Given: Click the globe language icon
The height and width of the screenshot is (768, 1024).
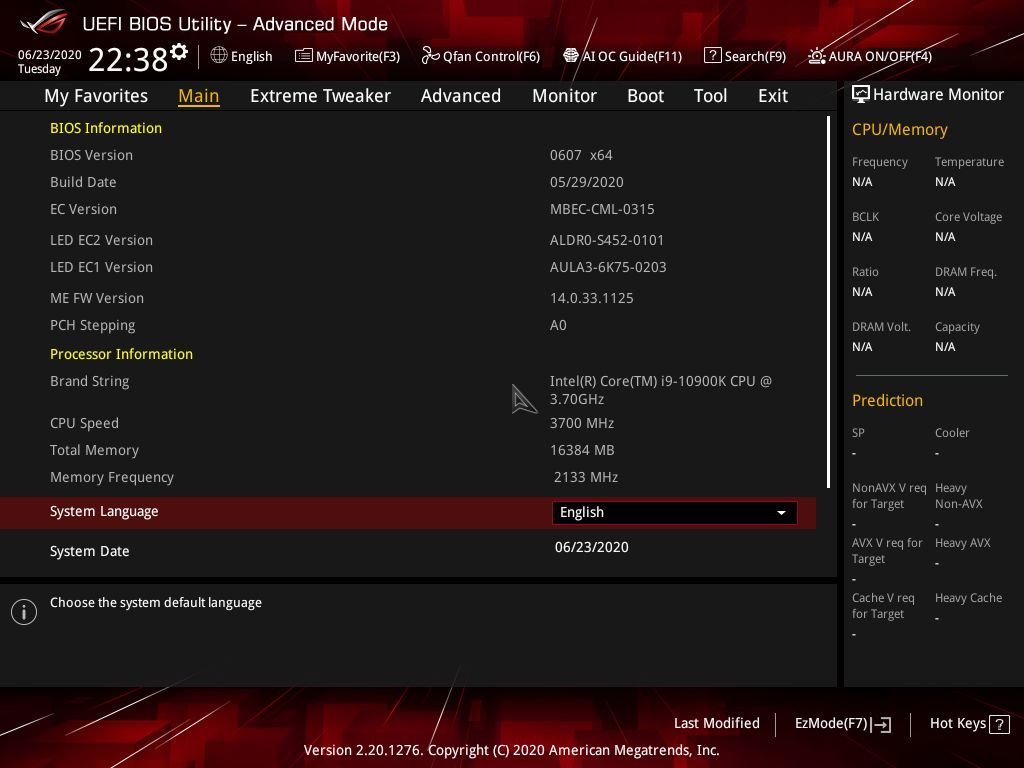Looking at the screenshot, I should 219,56.
